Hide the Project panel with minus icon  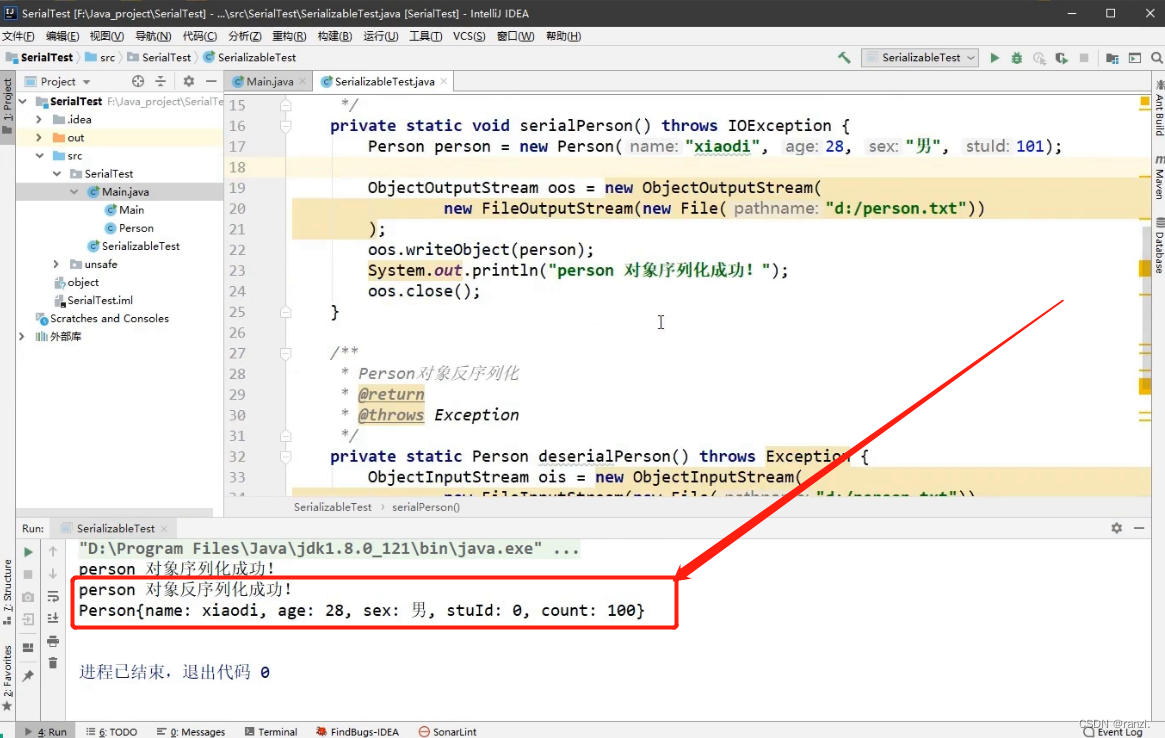211,81
